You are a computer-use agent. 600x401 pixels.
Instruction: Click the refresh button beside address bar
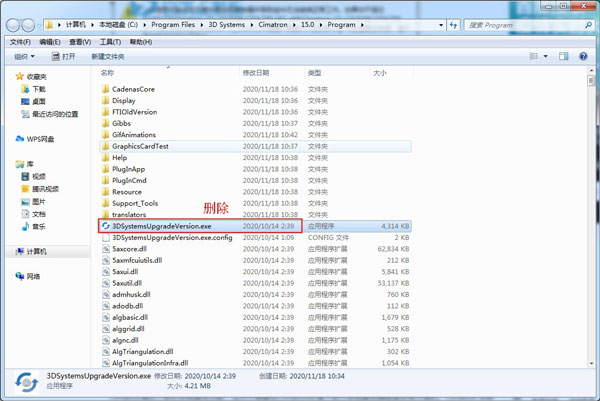[x=453, y=25]
